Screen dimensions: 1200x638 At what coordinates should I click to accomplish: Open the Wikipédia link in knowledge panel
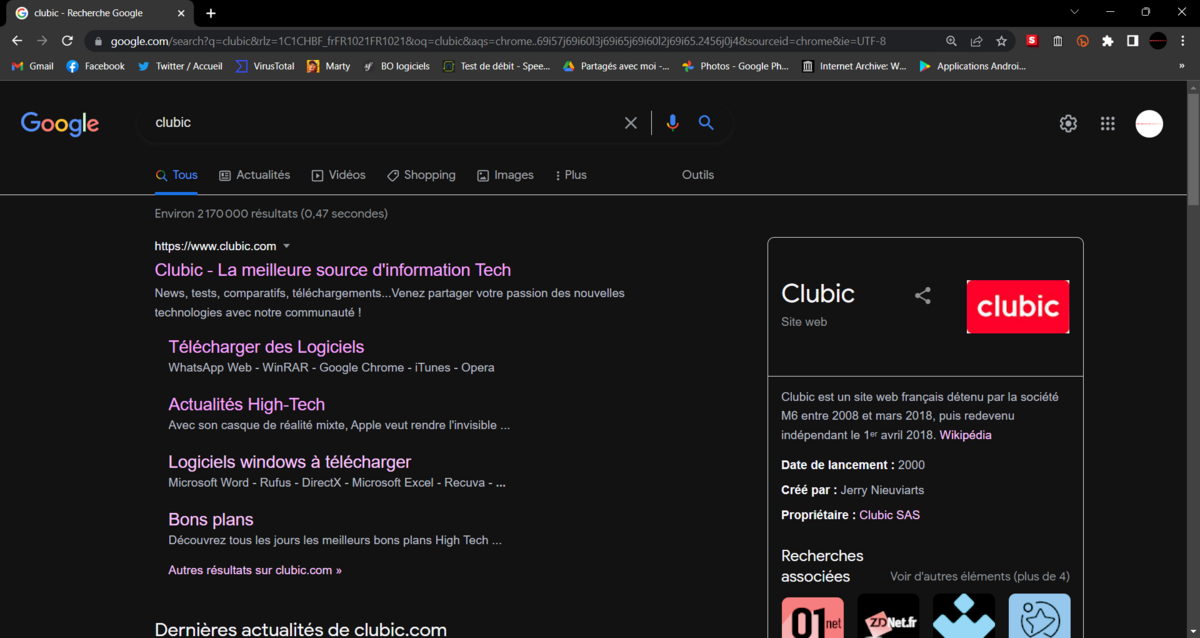tap(965, 435)
